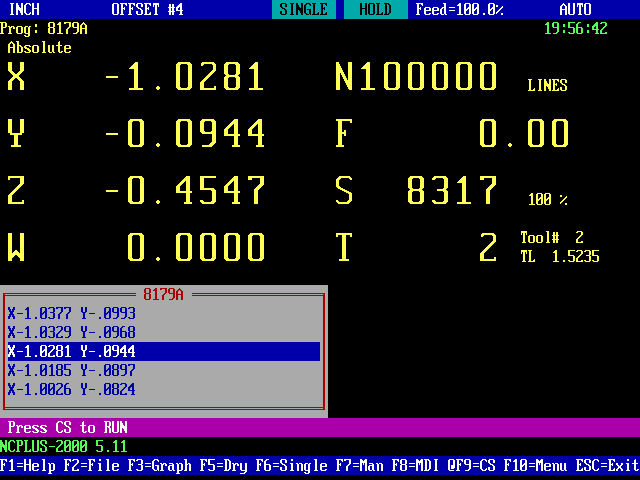
Task: Click ESC=Exit in the bottom bar
Action: click(607, 466)
